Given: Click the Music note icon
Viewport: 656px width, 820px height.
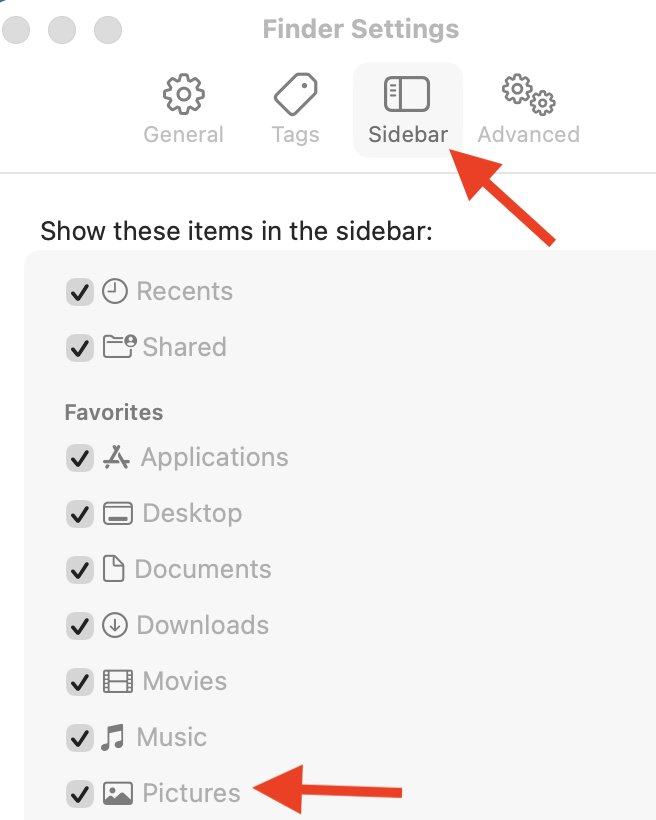Looking at the screenshot, I should pyautogui.click(x=113, y=738).
